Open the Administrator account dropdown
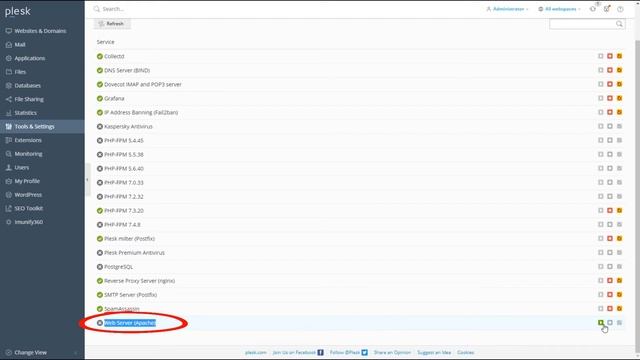This screenshot has height=360, width=640. click(x=507, y=9)
